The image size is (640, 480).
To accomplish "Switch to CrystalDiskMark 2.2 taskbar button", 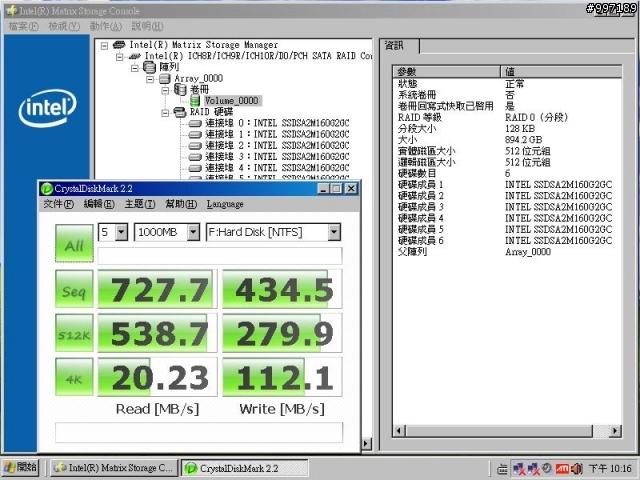I will pyautogui.click(x=244, y=468).
